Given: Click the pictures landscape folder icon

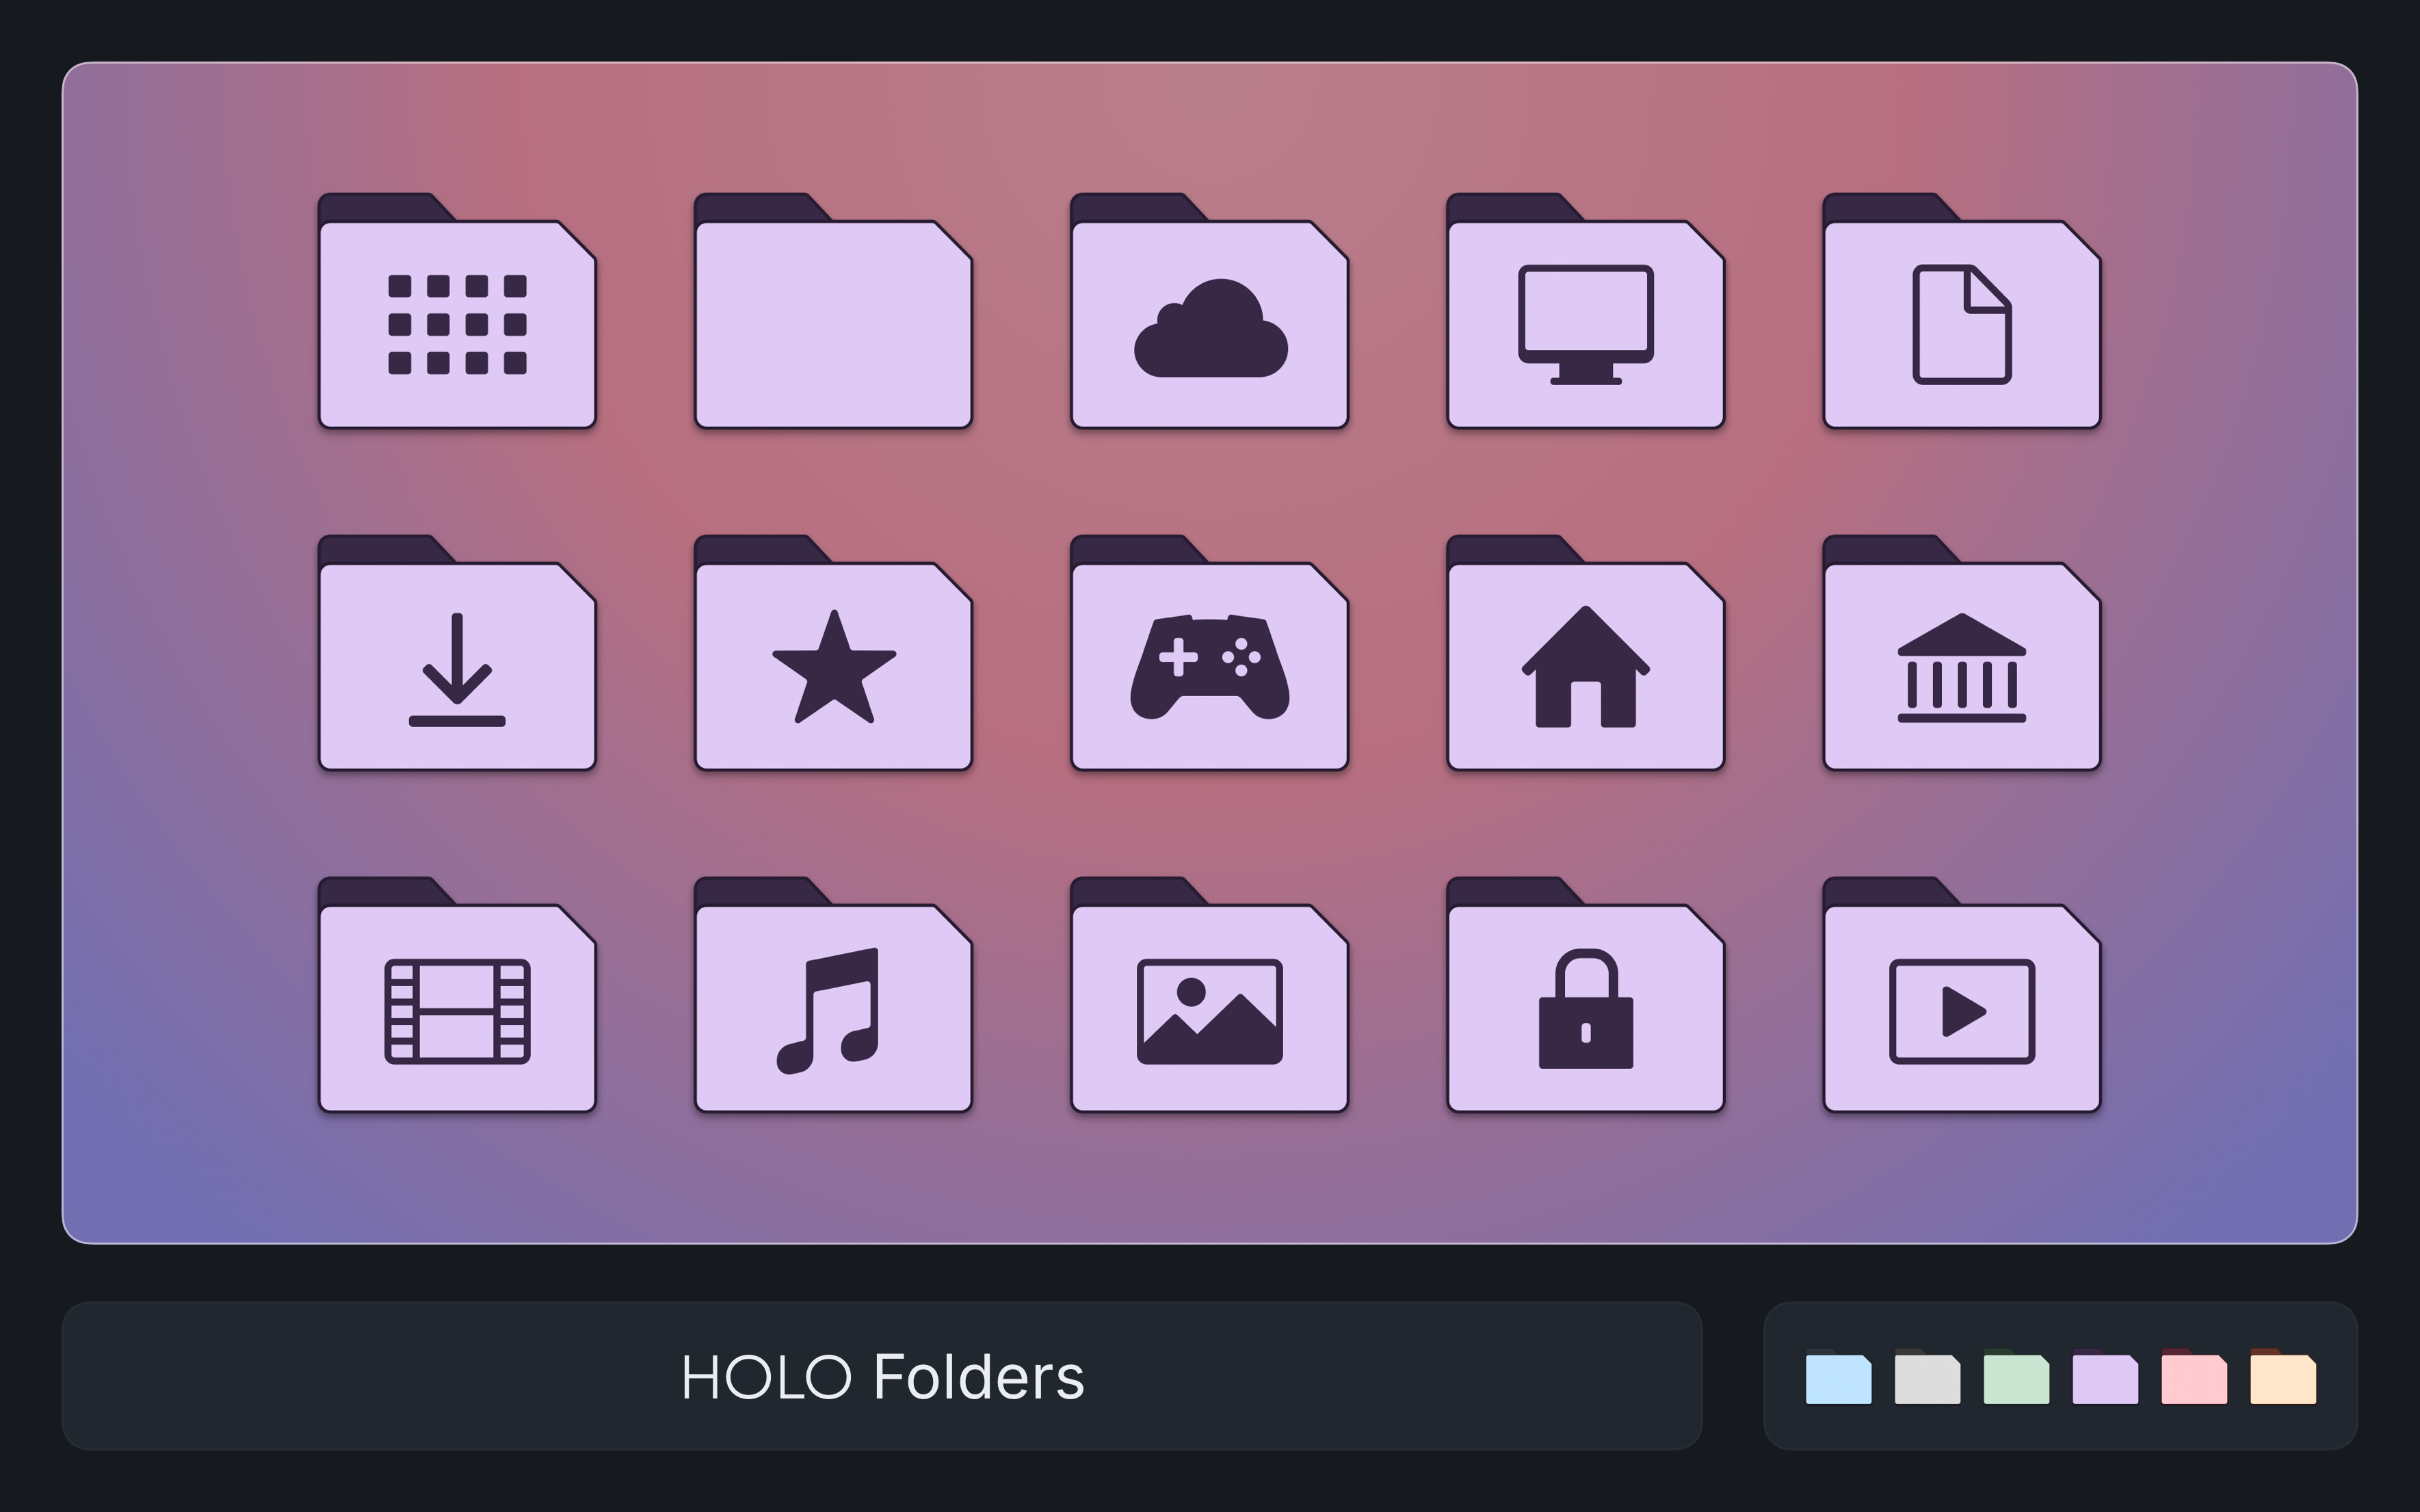Looking at the screenshot, I should coord(1209,995).
